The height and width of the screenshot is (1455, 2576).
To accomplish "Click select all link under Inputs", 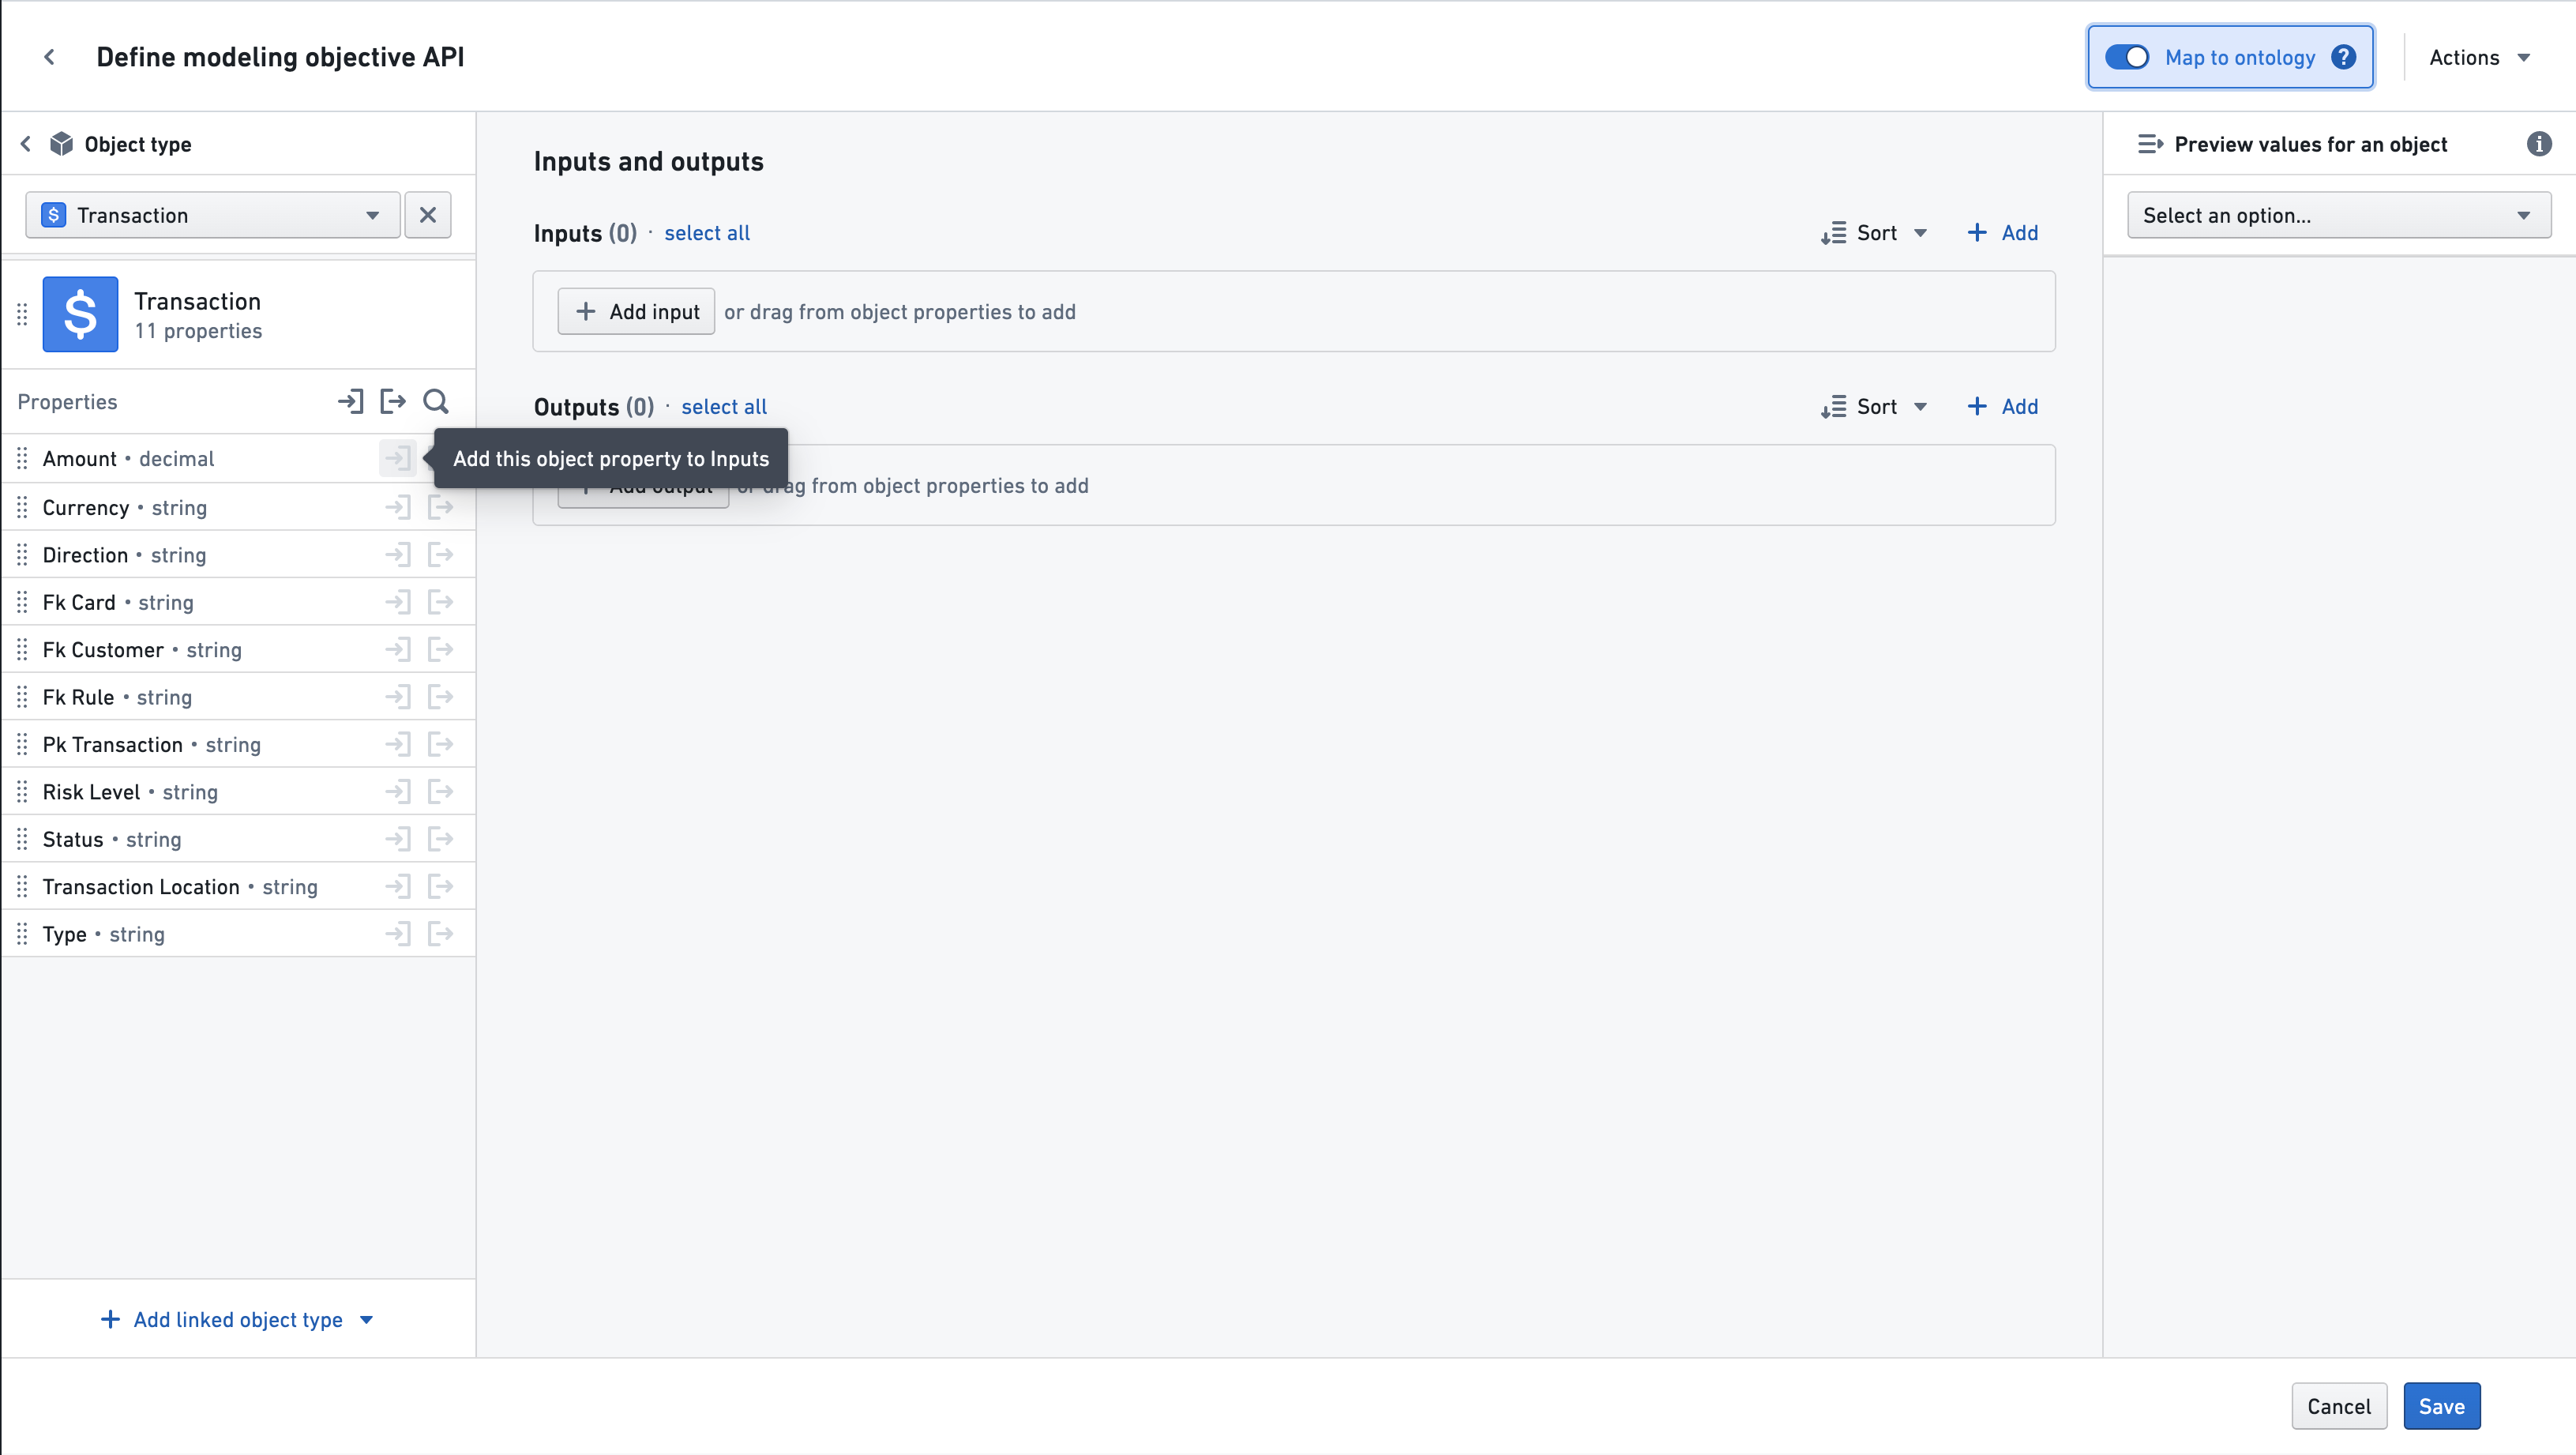I will 706,232.
